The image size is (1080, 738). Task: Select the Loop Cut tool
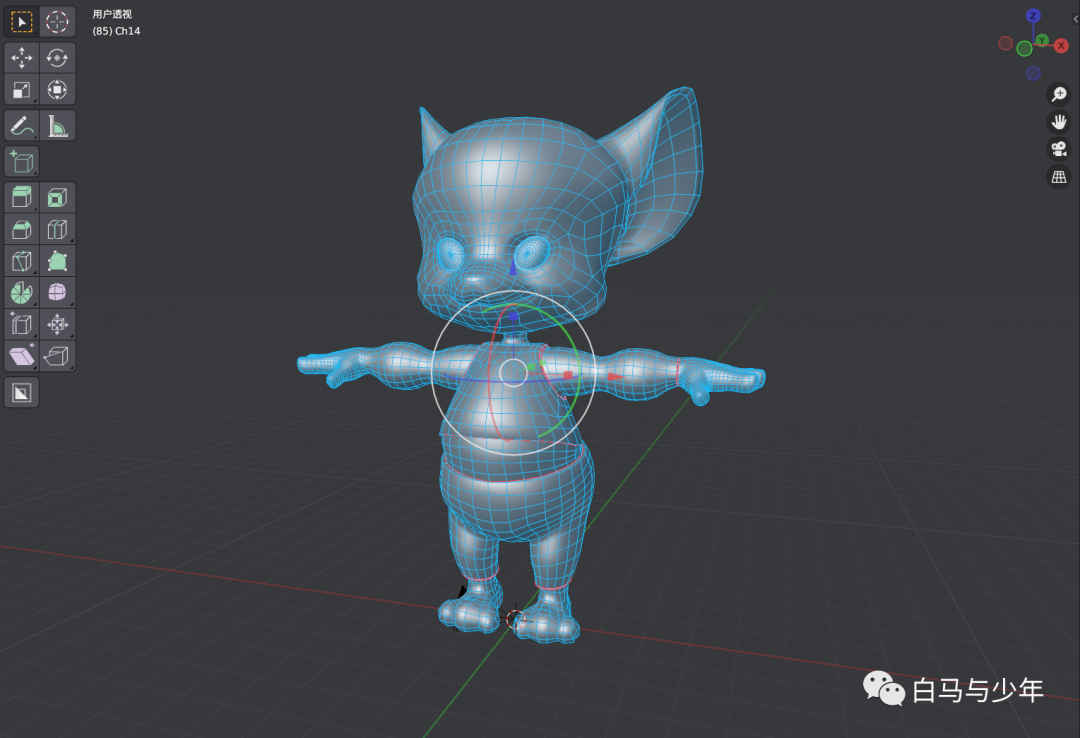[x=57, y=229]
